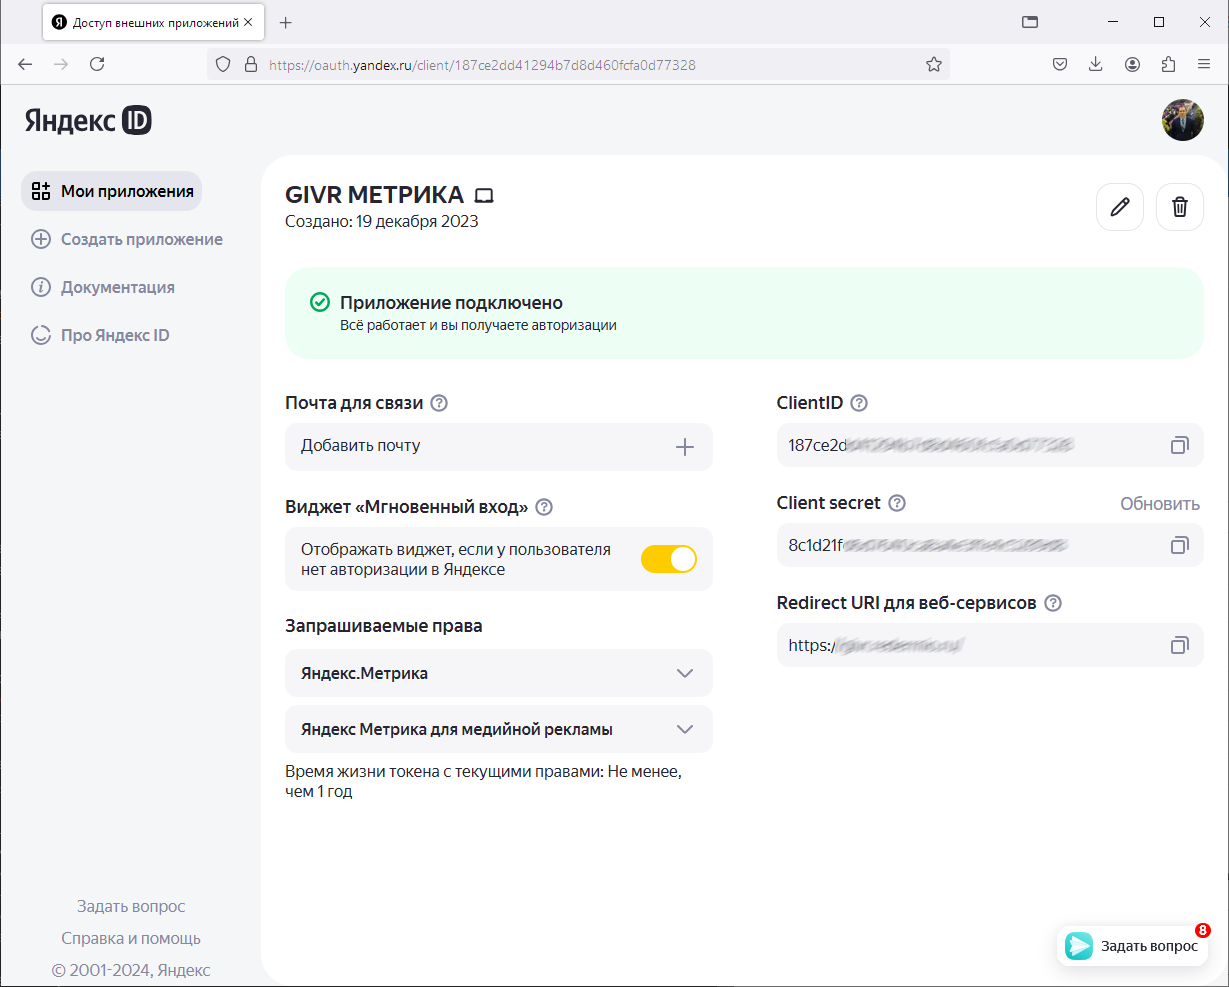Open help for Виджет «Мгновенный вход»

544,507
